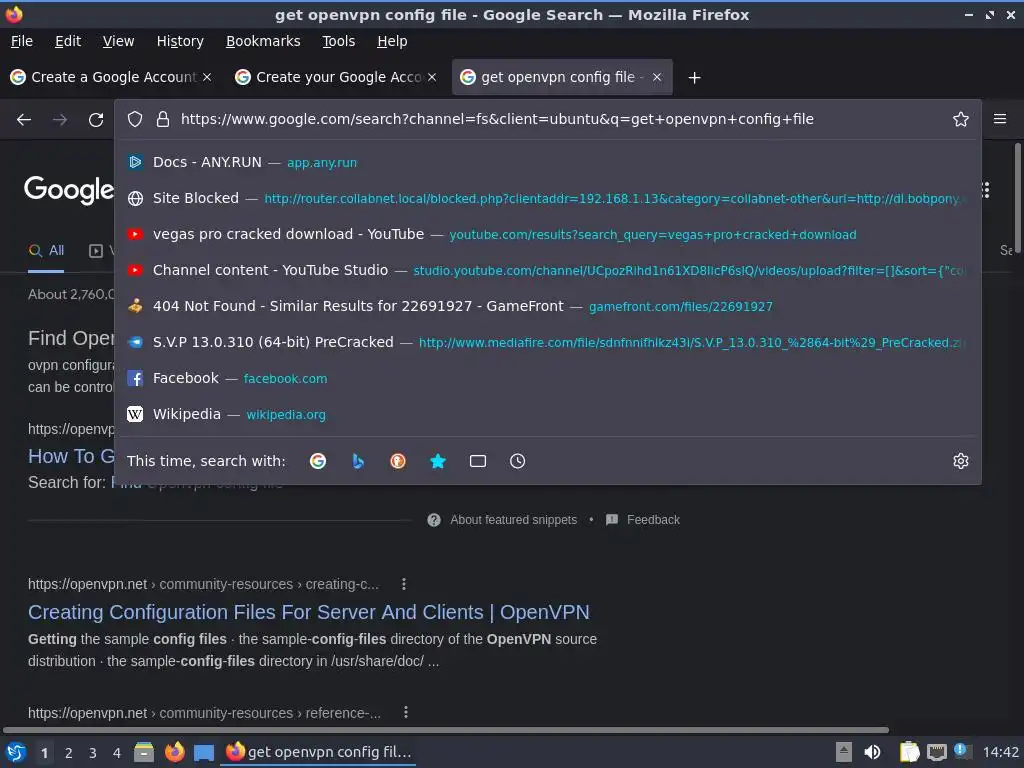This screenshot has width=1024, height=768.
Task: Open volume control in system tray
Action: (872, 752)
